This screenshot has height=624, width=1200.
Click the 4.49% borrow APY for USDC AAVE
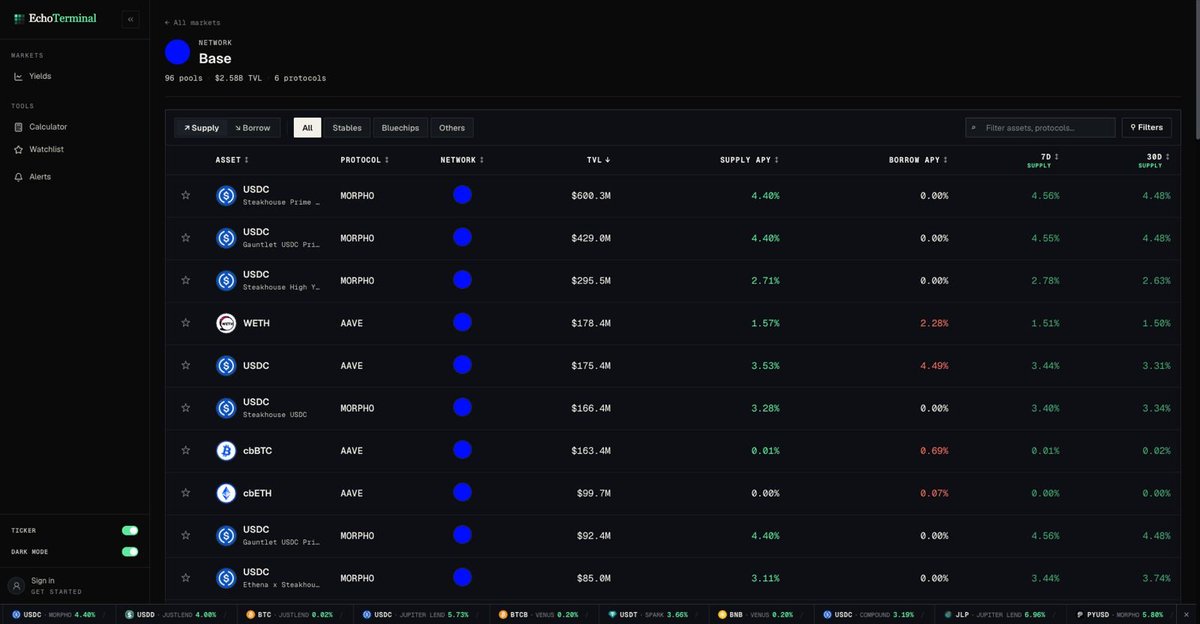pyautogui.click(x=934, y=366)
